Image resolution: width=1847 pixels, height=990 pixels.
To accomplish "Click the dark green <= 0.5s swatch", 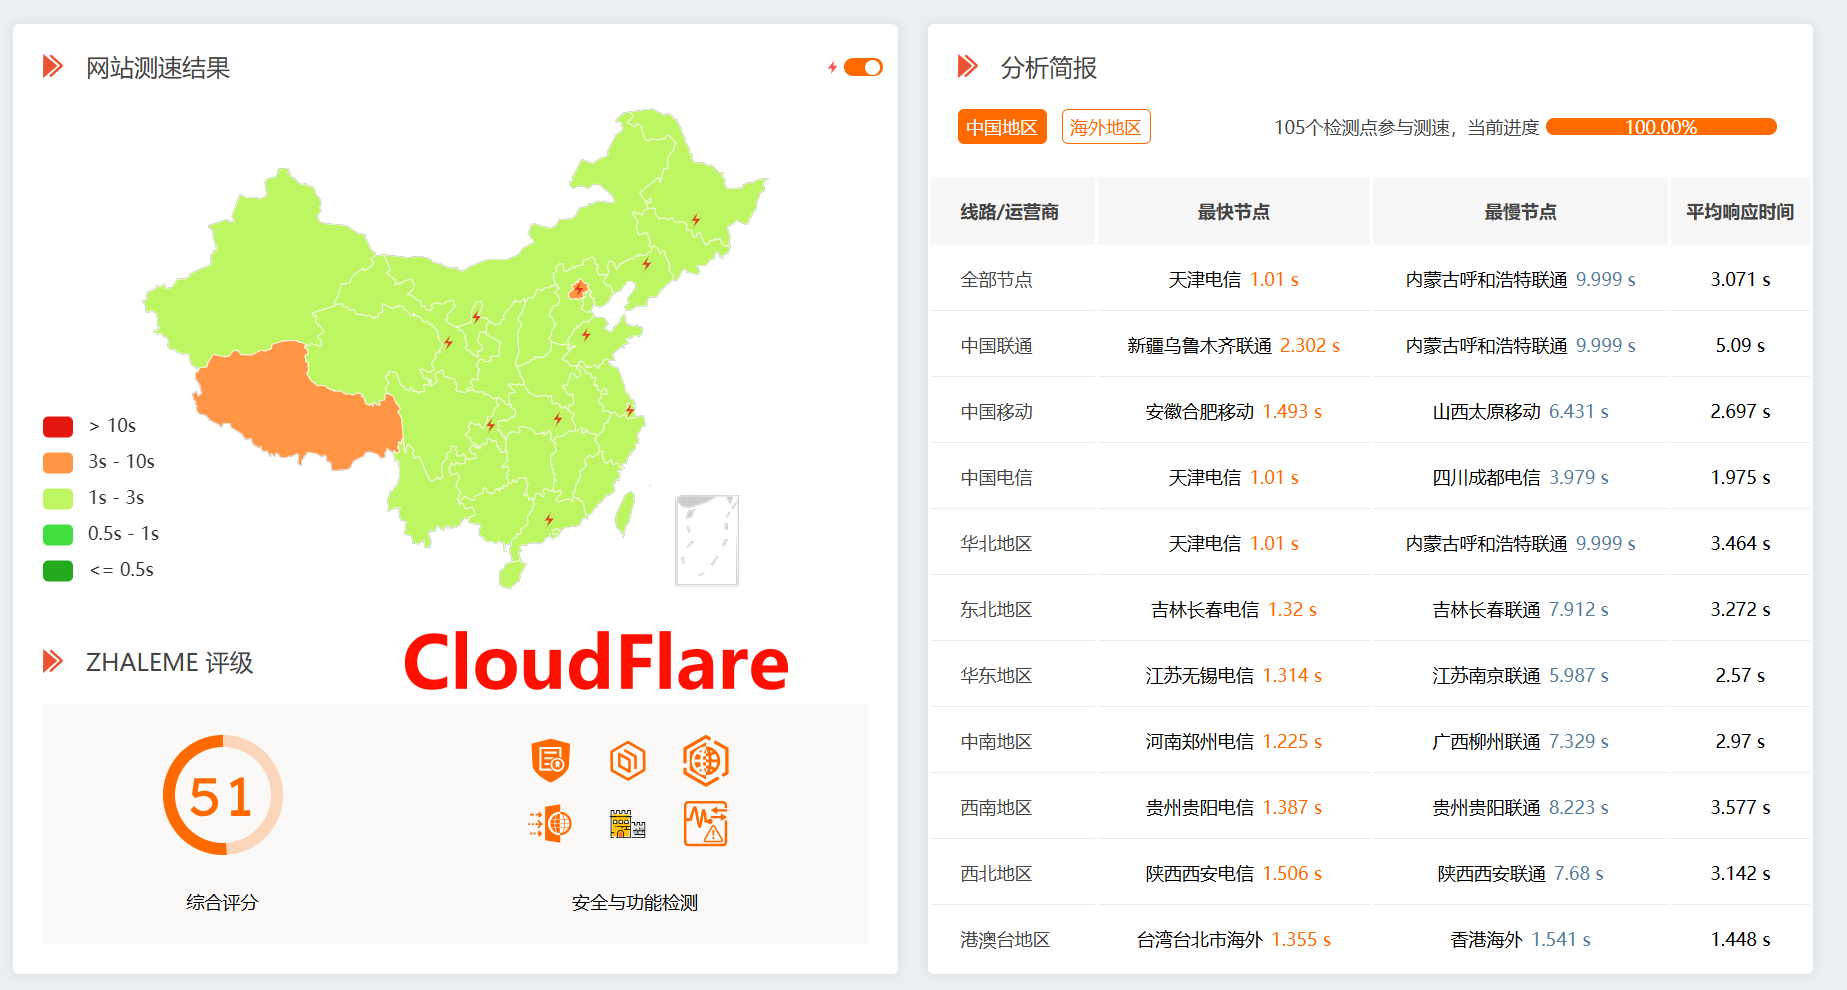I will click(x=58, y=570).
